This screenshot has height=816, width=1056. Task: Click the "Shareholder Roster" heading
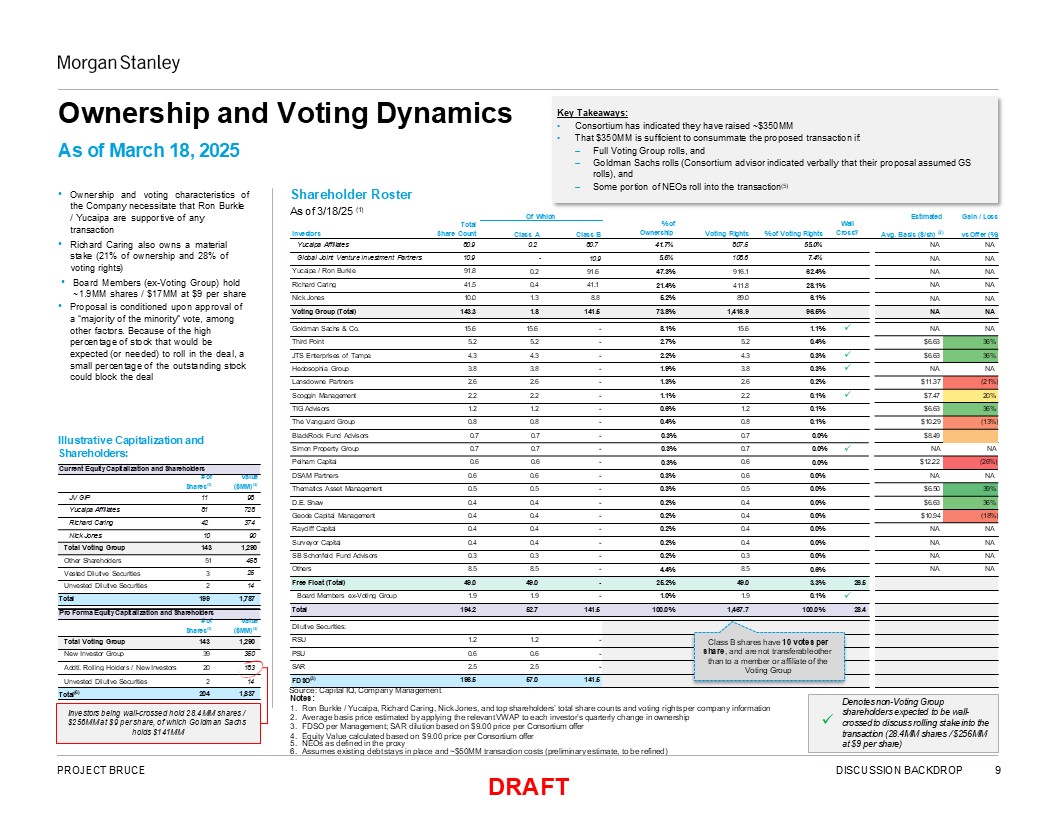[x=352, y=195]
